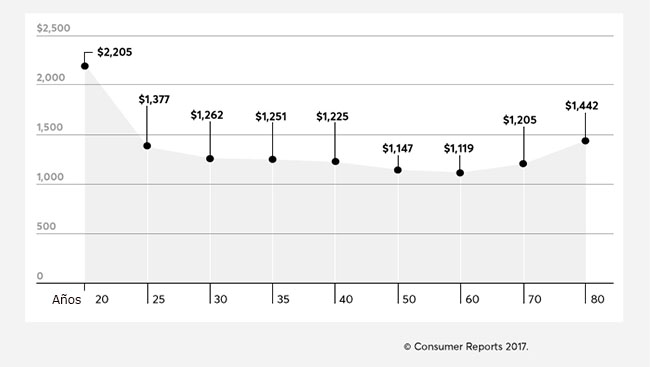The width and height of the screenshot is (650, 367).
Task: Click the 1,000 y-axis label
Action: (x=50, y=177)
